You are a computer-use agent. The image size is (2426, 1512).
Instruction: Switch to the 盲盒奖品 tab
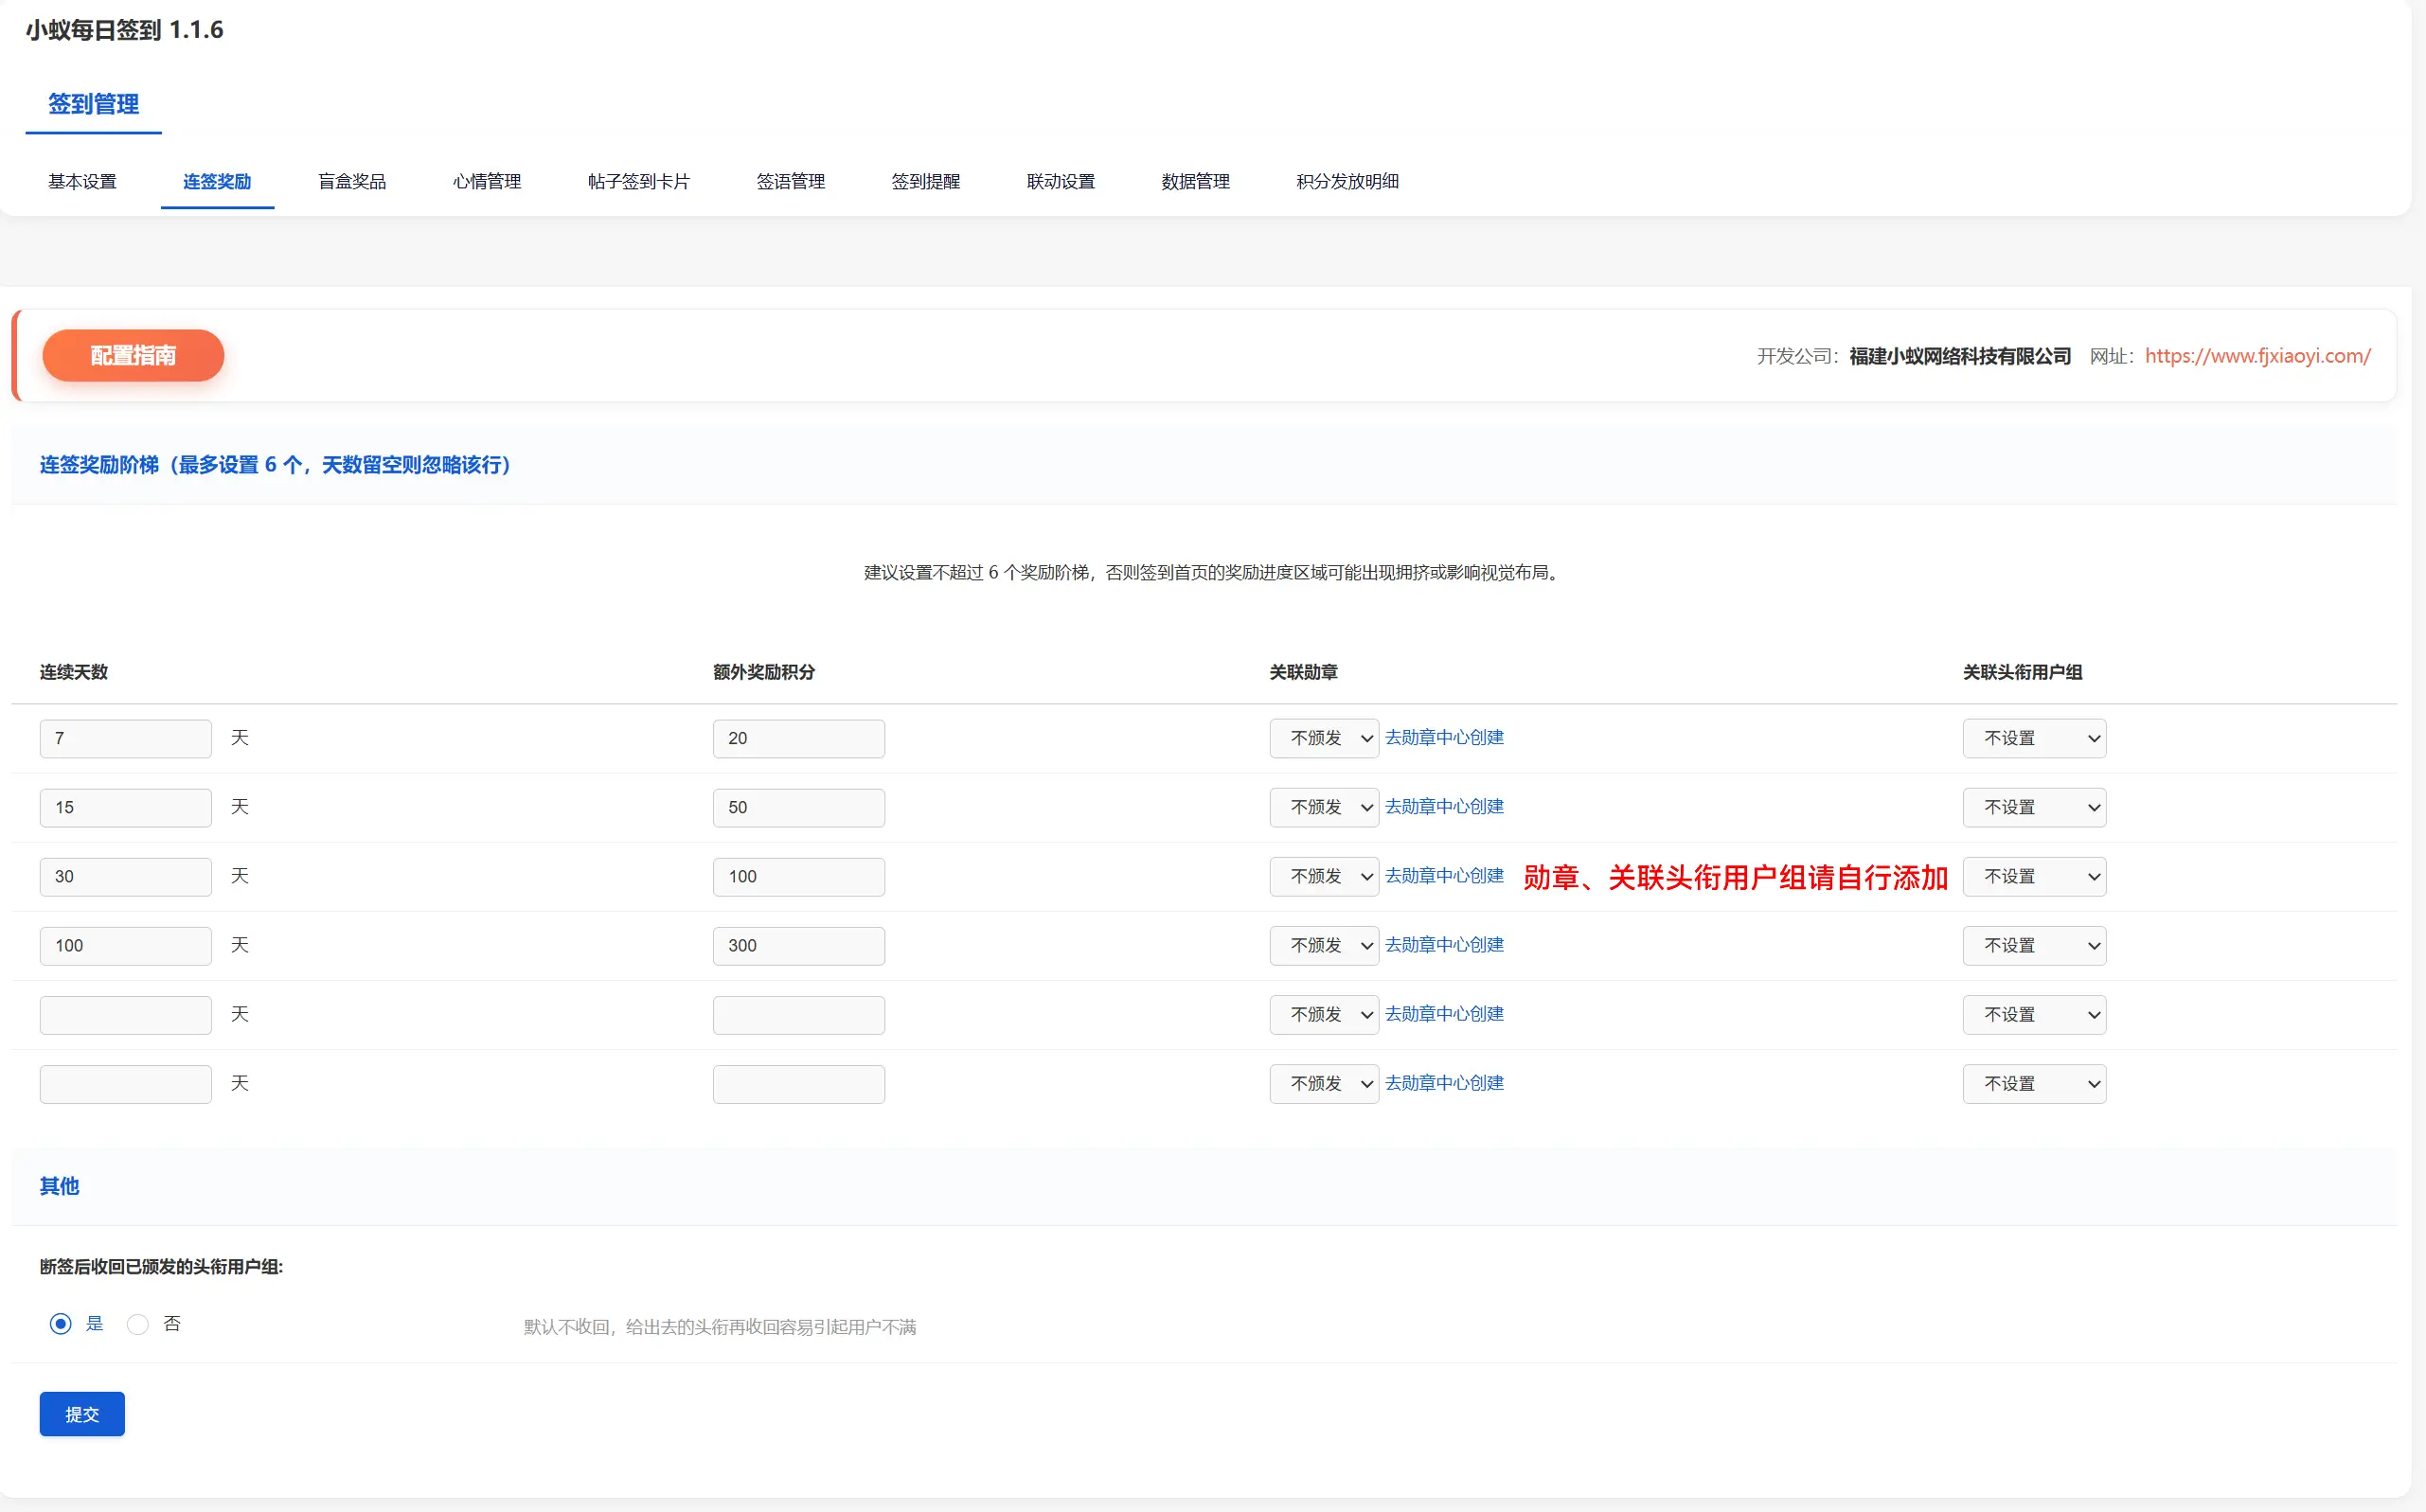click(352, 181)
